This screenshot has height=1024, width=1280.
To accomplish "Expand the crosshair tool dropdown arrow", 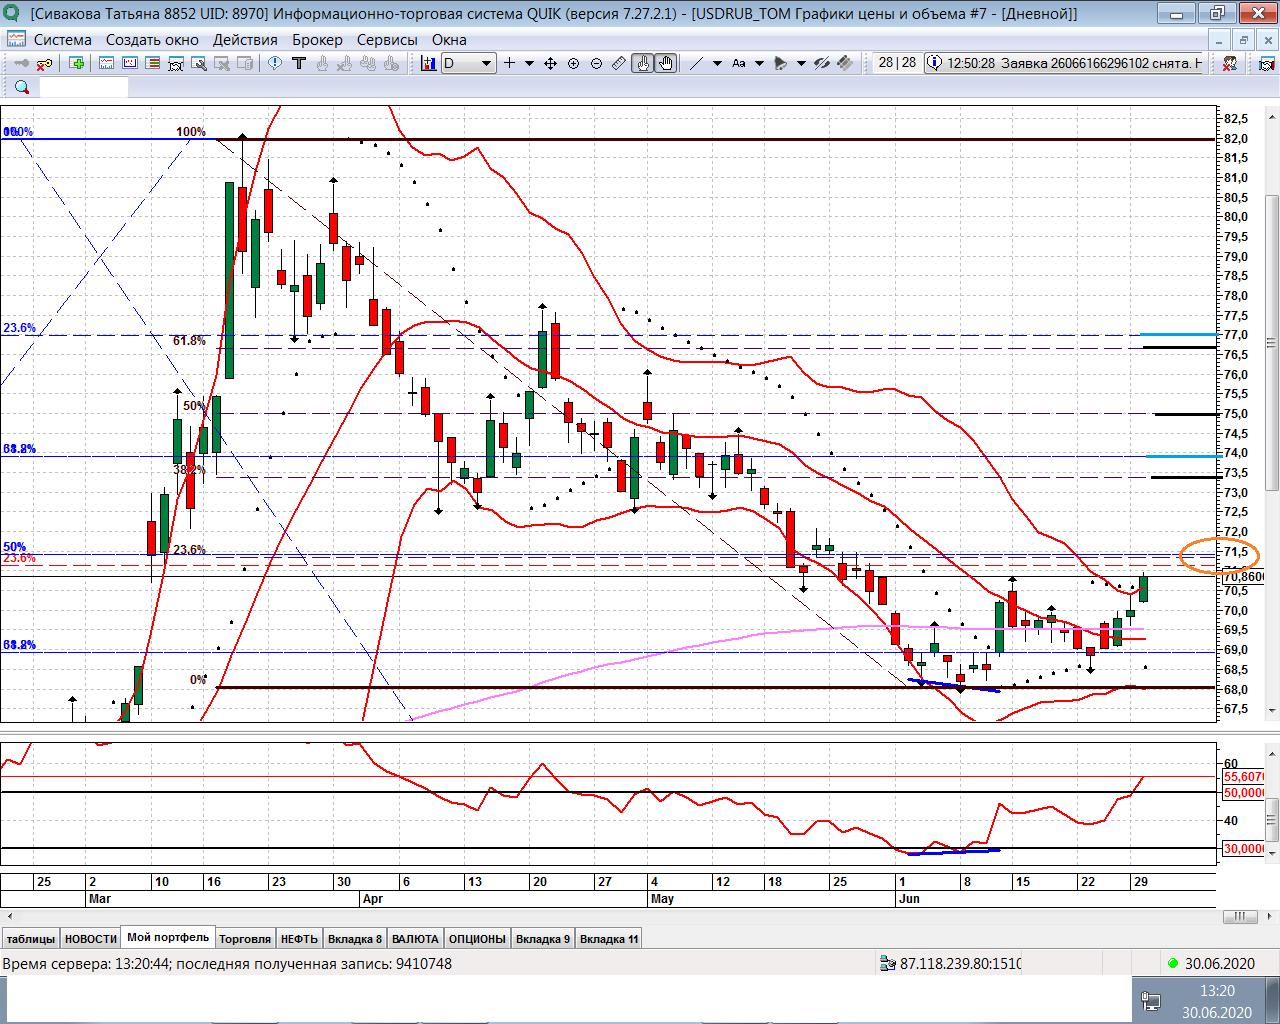I will pyautogui.click(x=529, y=63).
